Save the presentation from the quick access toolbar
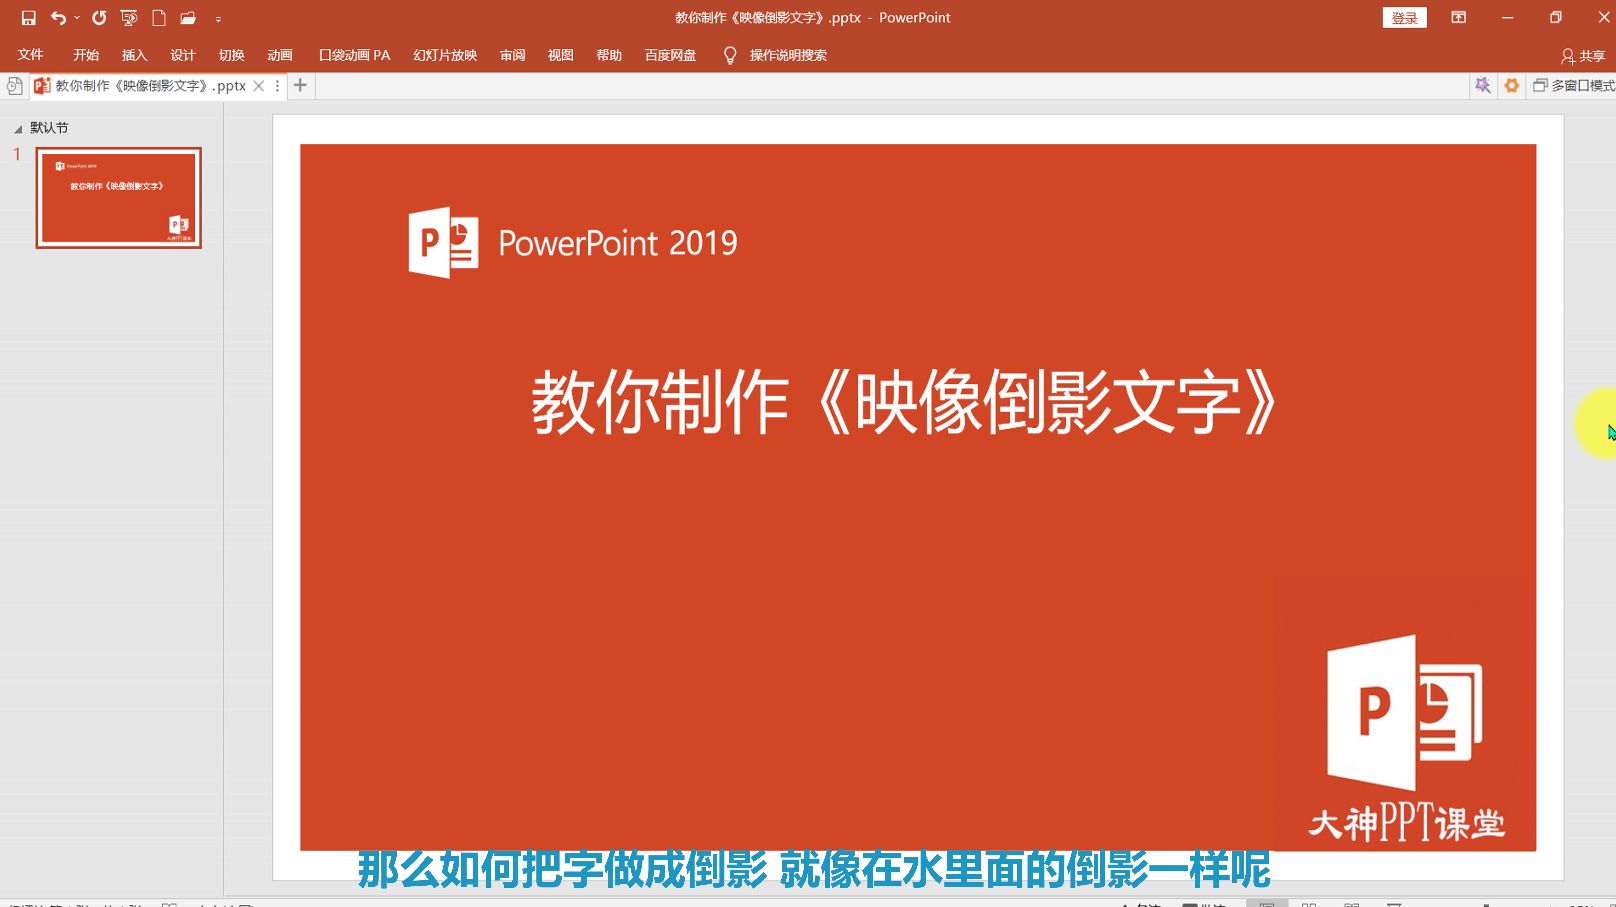This screenshot has width=1616, height=907. point(28,18)
